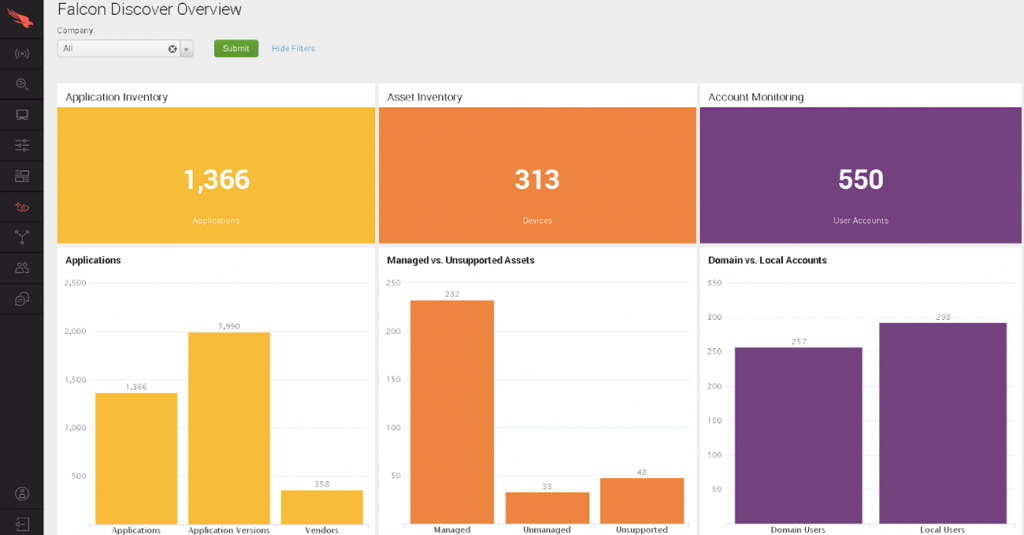This screenshot has height=535, width=1024.
Task: Open the Investigate magnifier icon
Action: (21, 84)
